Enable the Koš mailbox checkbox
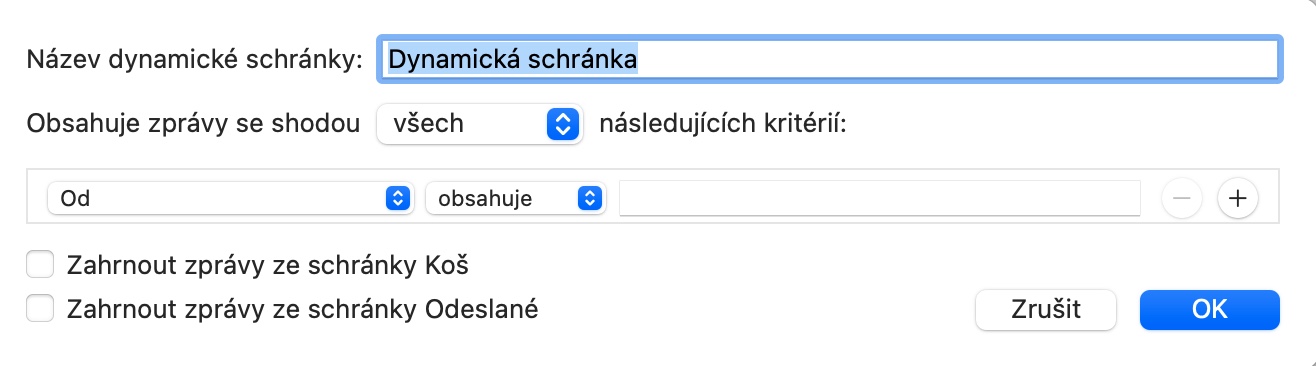 click(40, 265)
